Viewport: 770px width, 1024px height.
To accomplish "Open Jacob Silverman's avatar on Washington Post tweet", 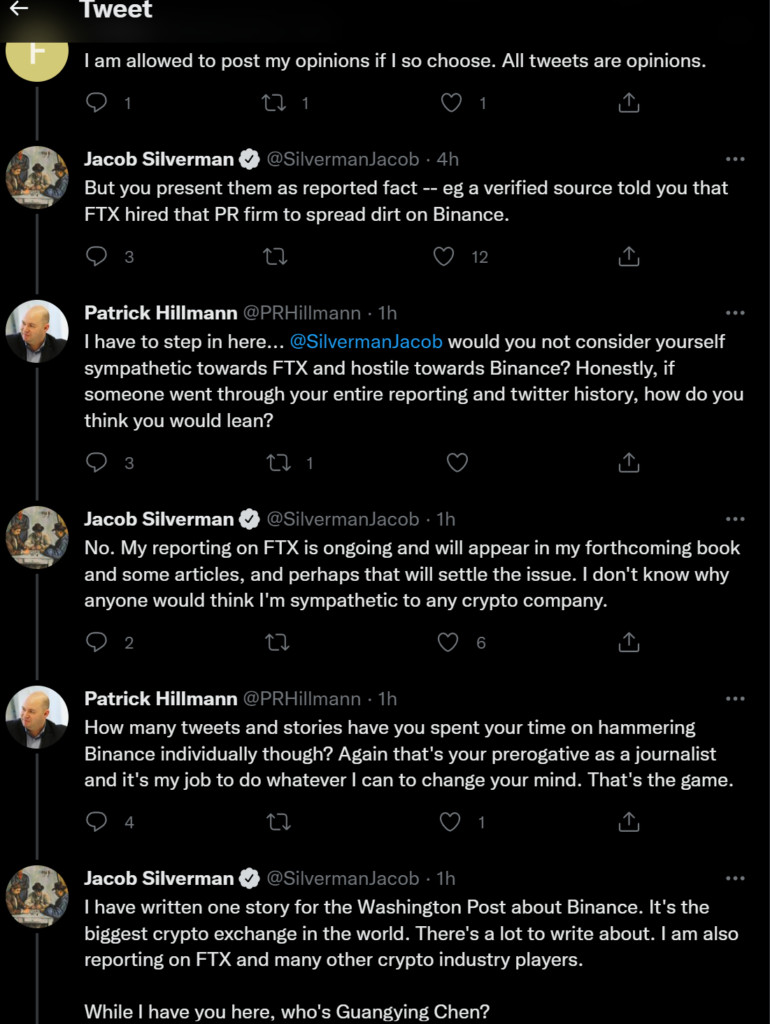I will 37,897.
